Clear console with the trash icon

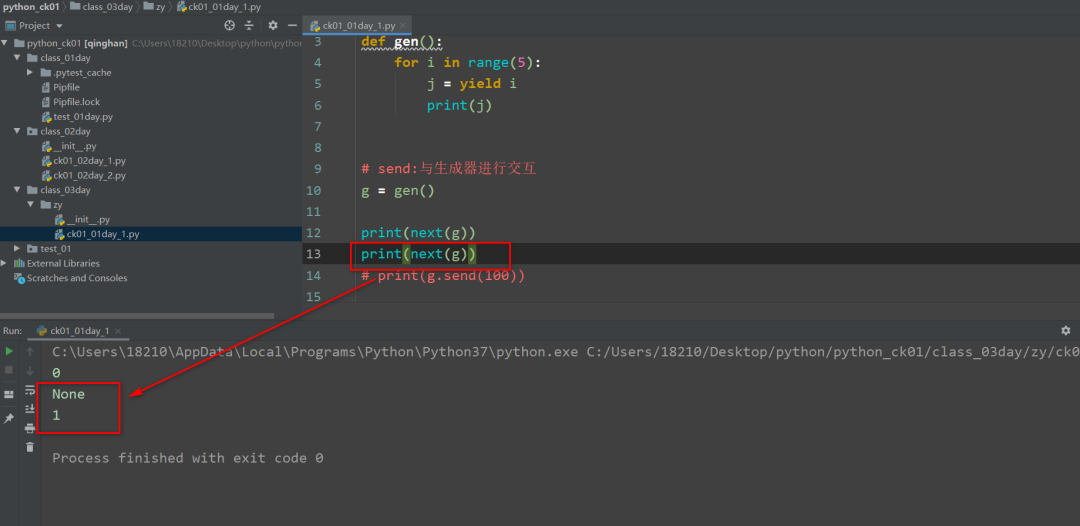pyautogui.click(x=30, y=447)
